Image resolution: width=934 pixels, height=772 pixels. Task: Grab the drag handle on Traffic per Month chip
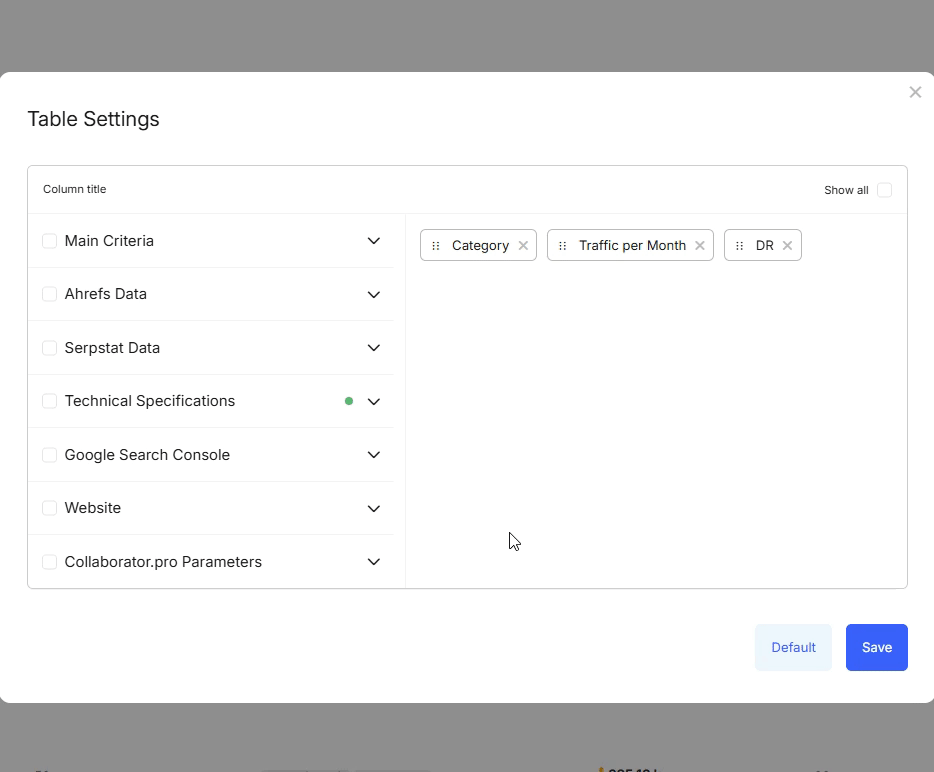pyautogui.click(x=561, y=245)
